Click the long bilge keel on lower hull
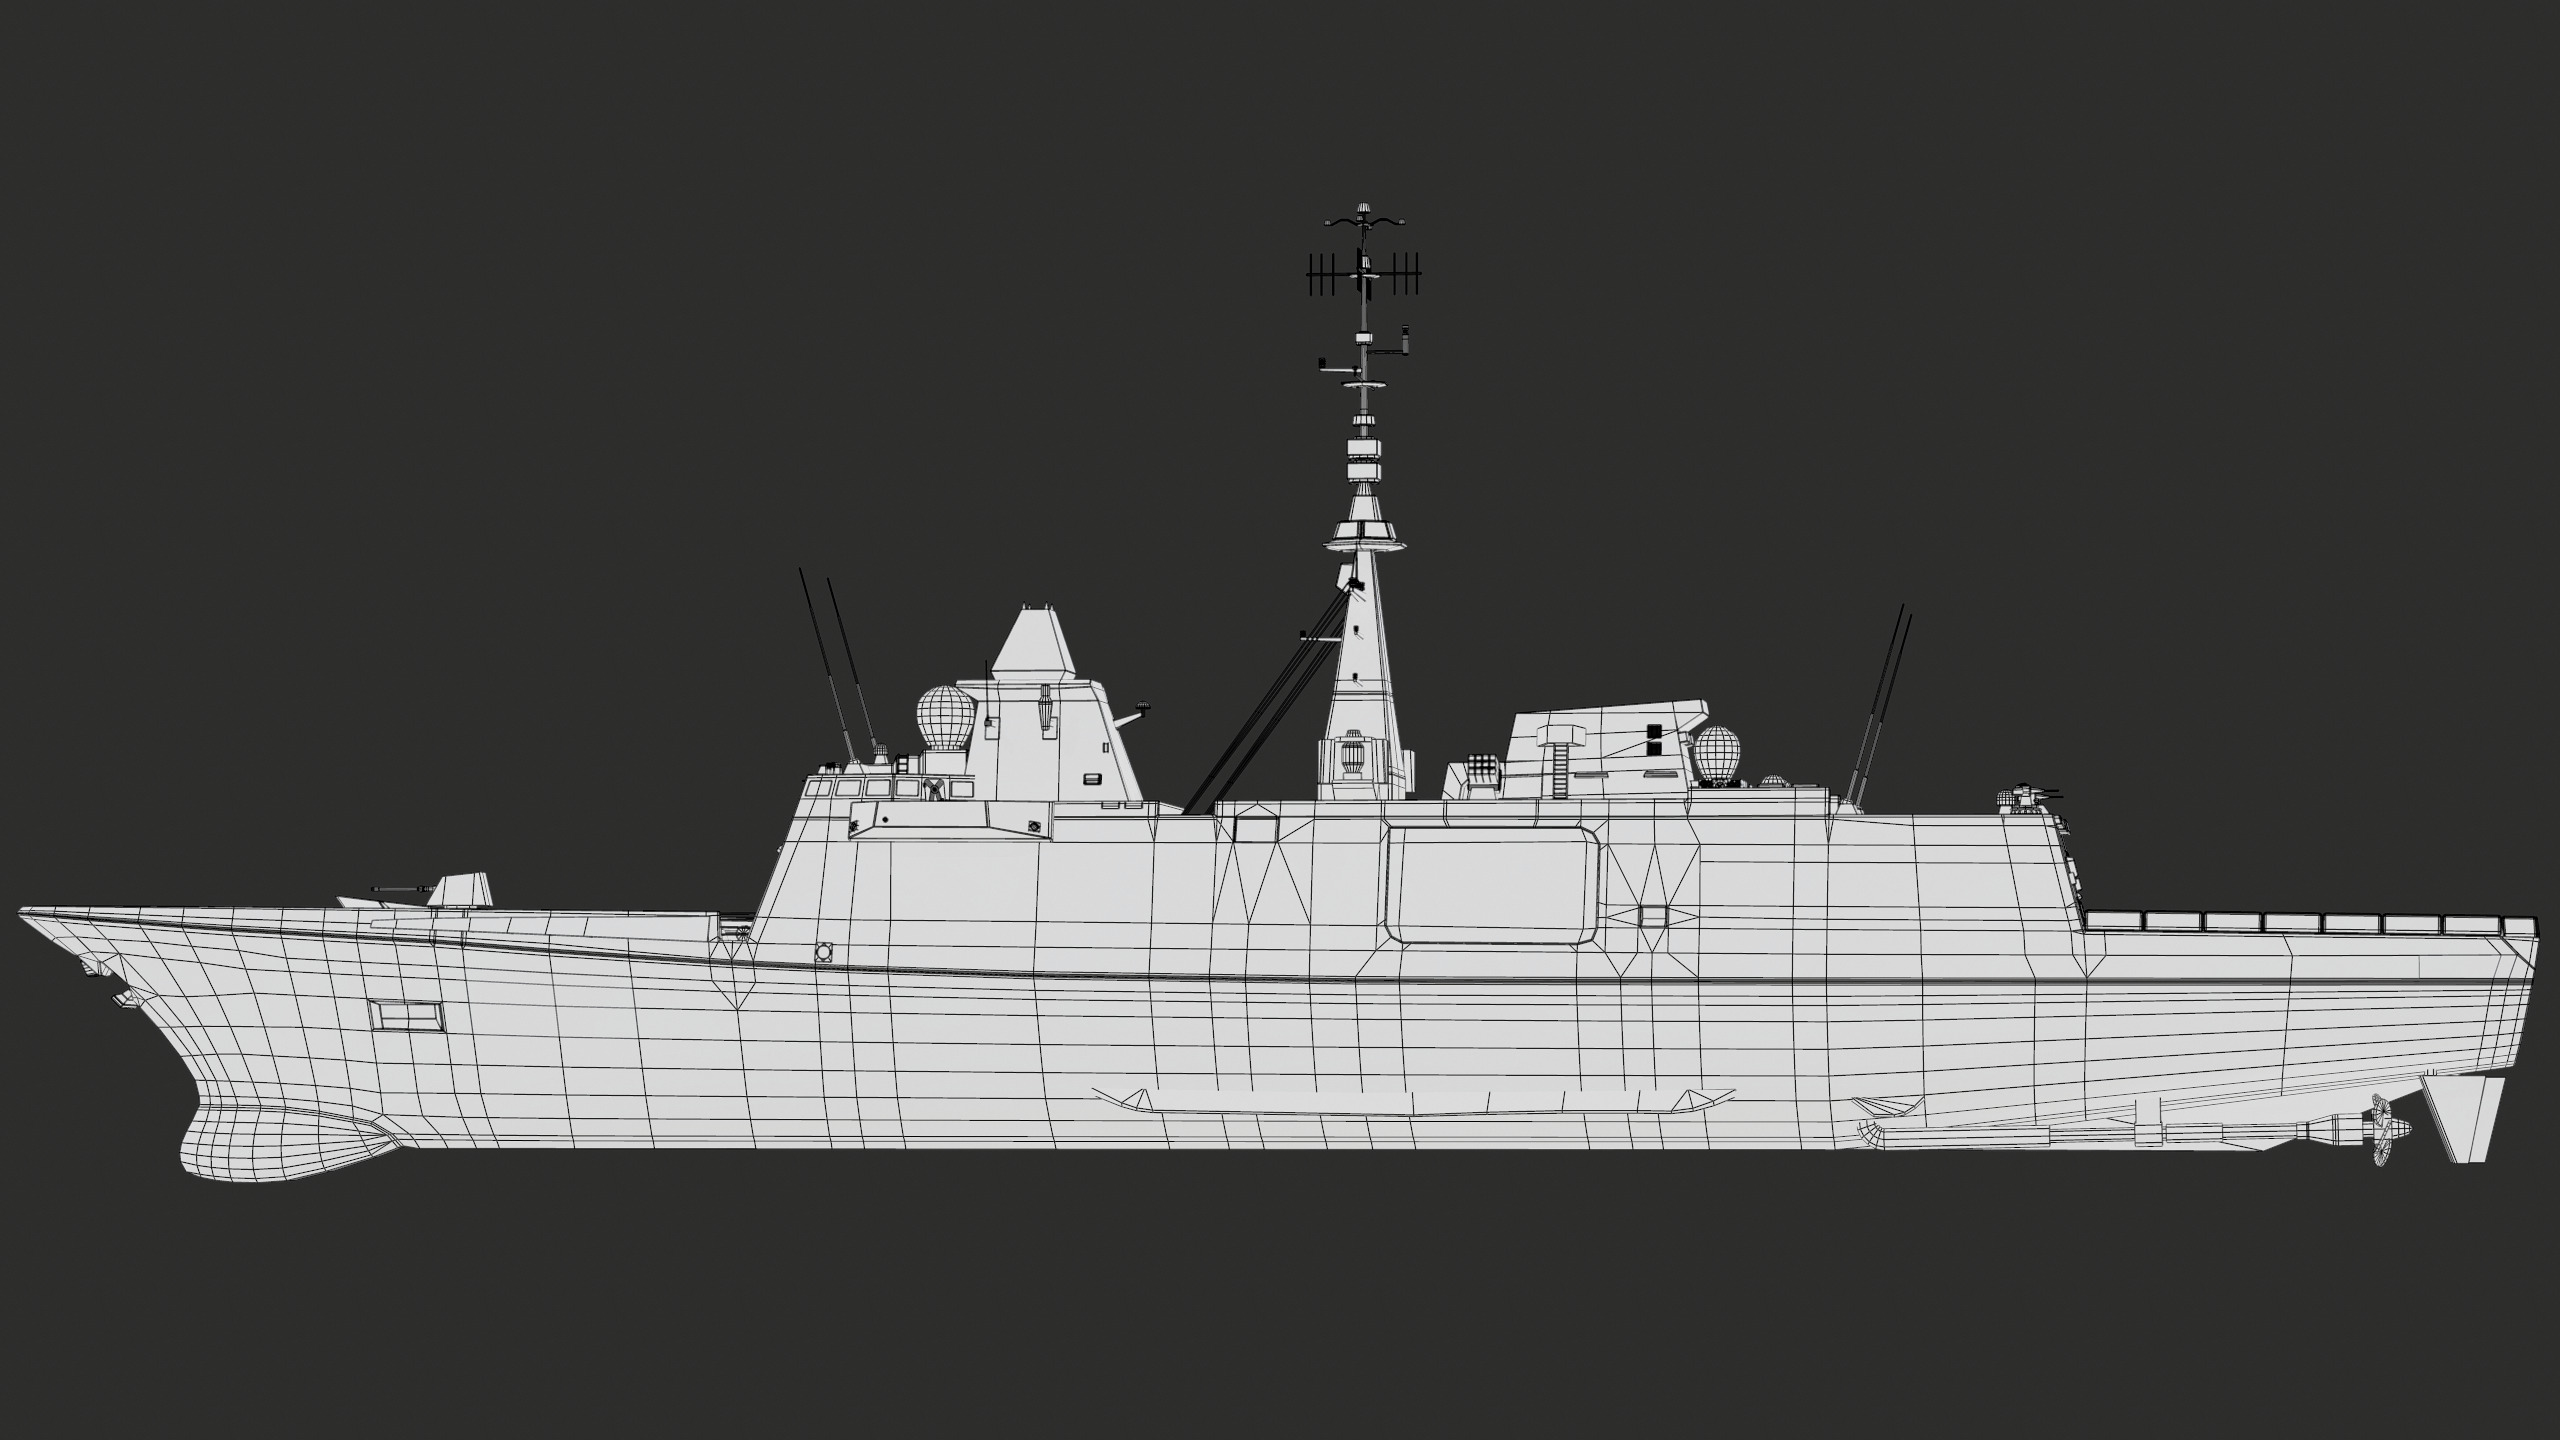Screen dimensions: 2560x1440 [1413, 1100]
